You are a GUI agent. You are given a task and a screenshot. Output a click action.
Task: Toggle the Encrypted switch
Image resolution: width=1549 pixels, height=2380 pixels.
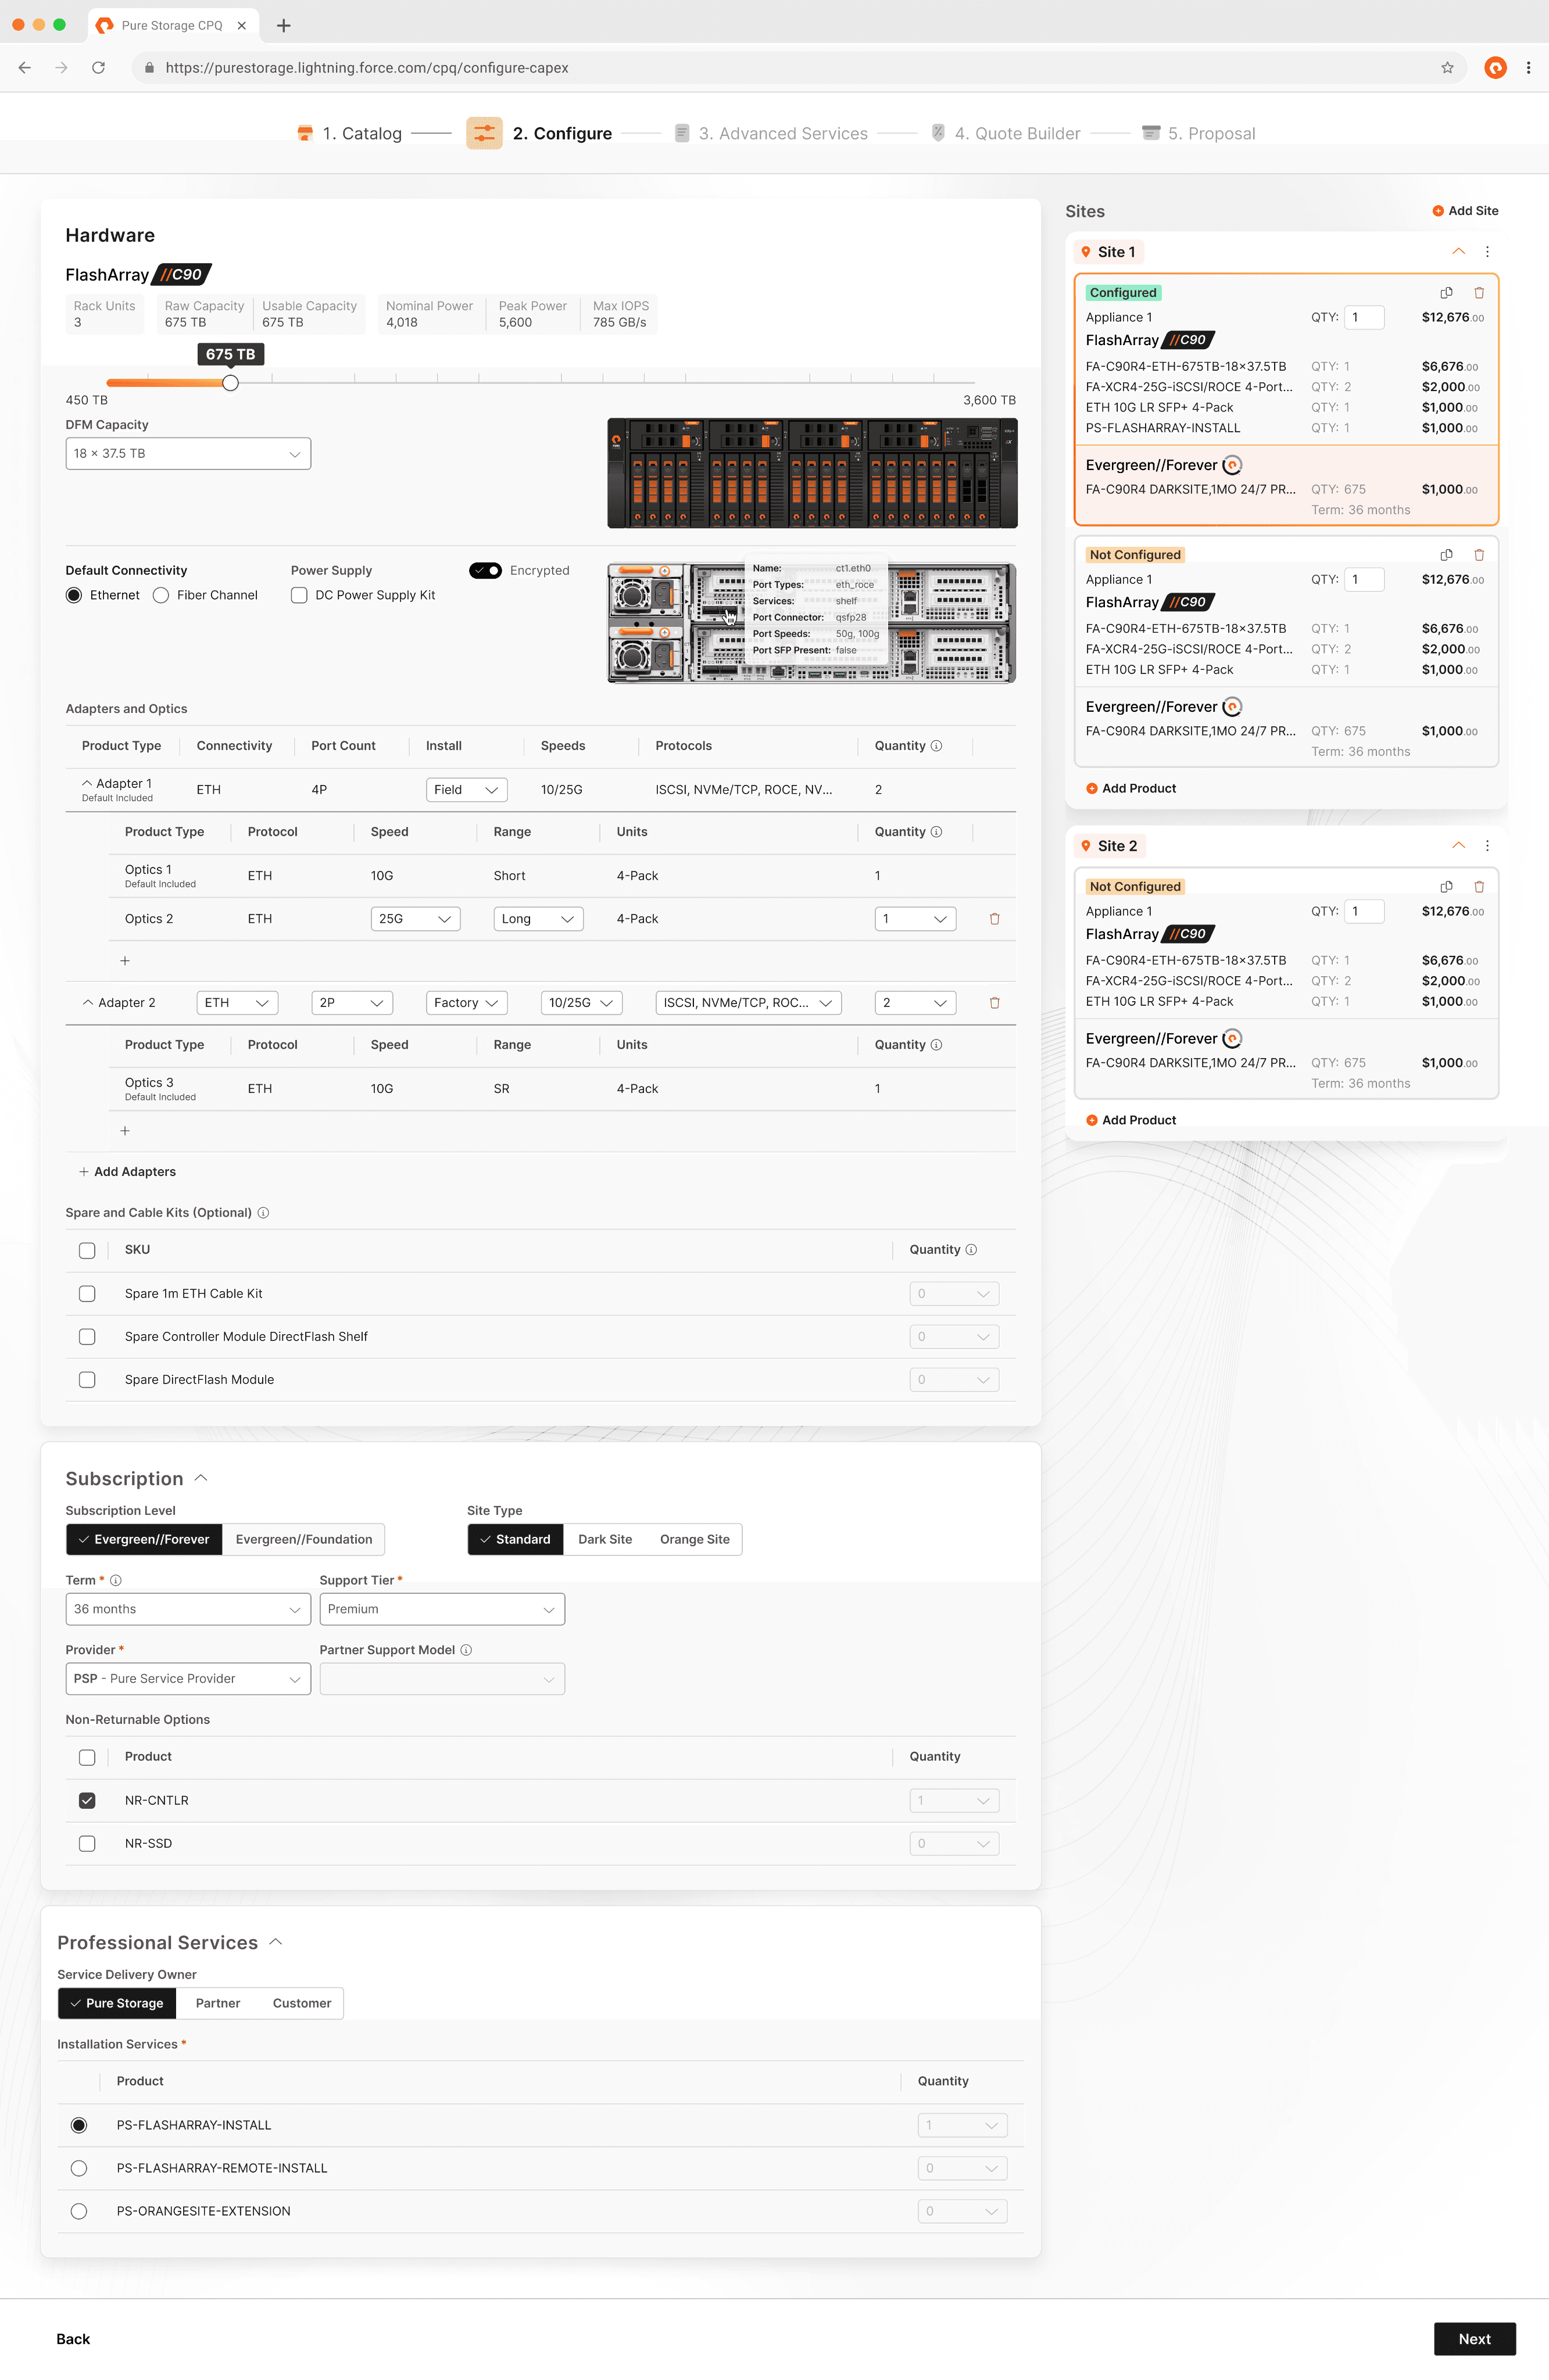[486, 570]
